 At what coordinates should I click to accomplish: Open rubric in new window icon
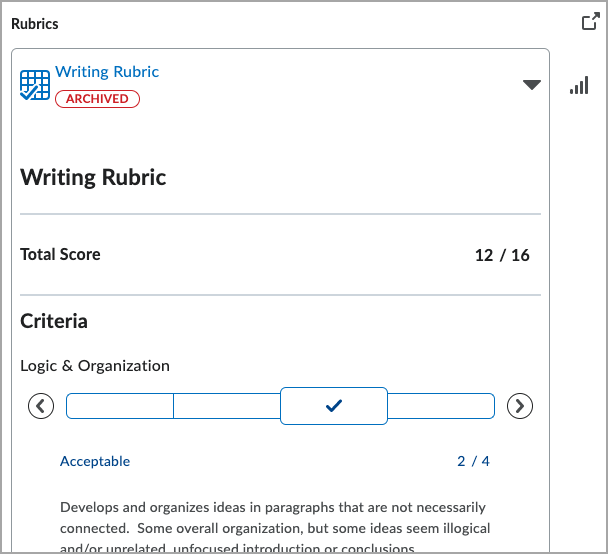(590, 22)
